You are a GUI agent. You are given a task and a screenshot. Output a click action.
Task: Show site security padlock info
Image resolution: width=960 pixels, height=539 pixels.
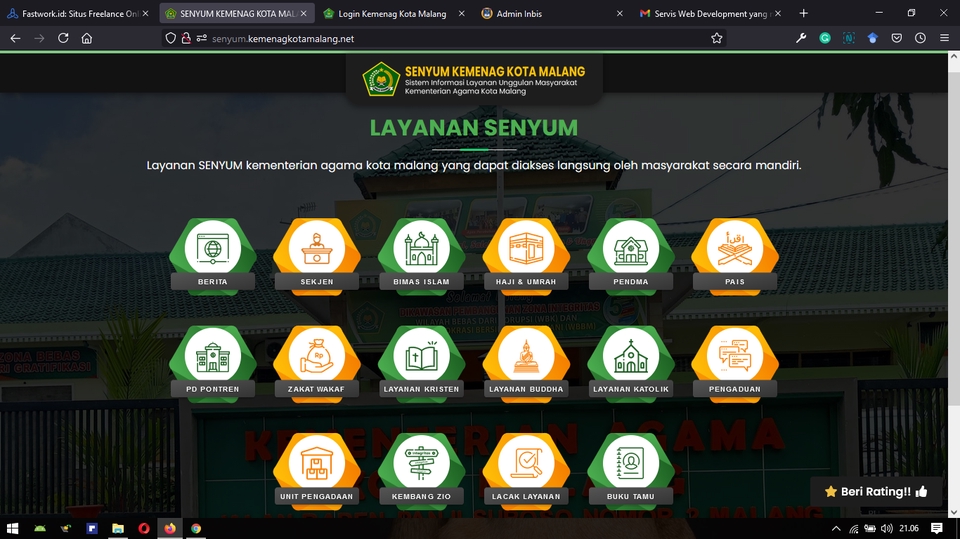click(186, 38)
